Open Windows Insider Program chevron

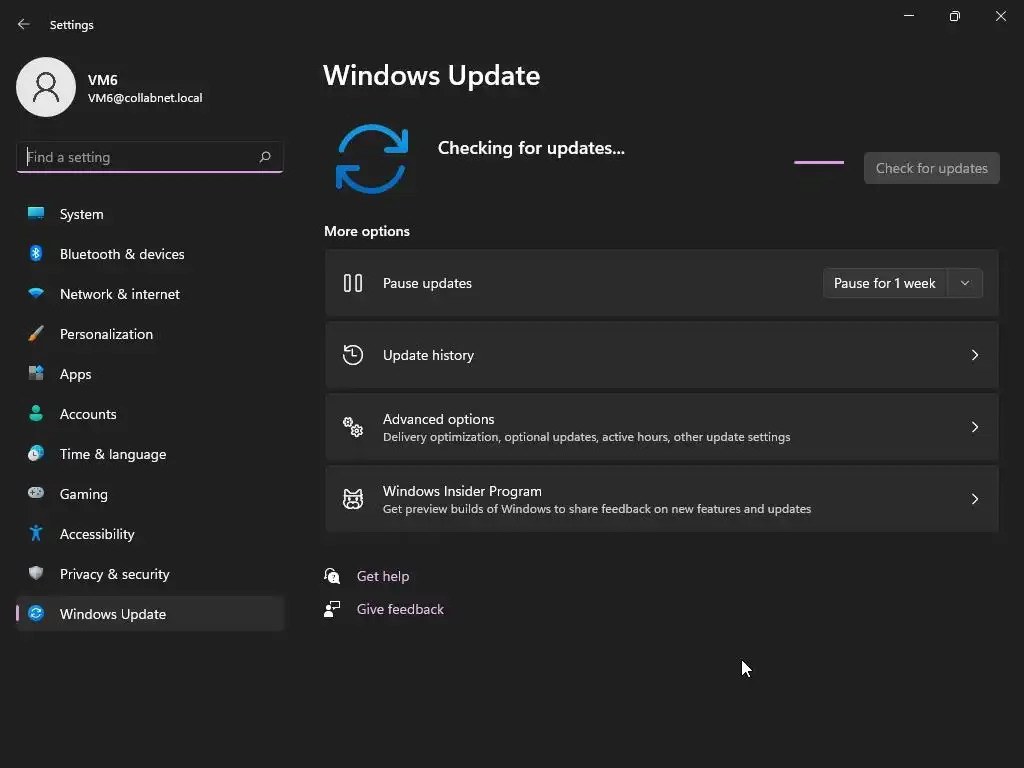pos(974,499)
